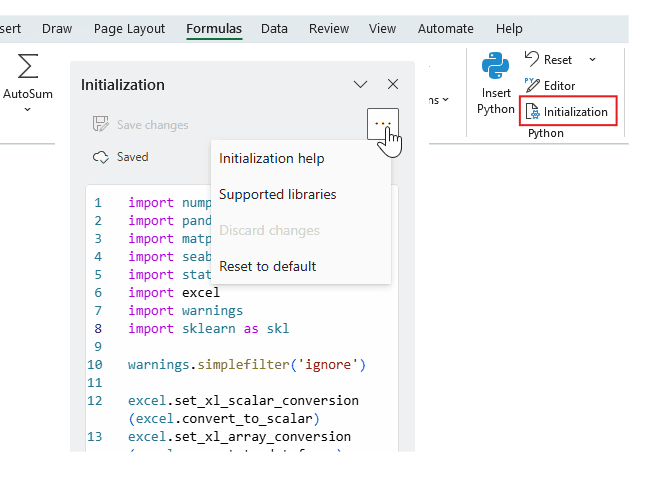
Task: Click line number 9 in editor
Action: tap(98, 347)
